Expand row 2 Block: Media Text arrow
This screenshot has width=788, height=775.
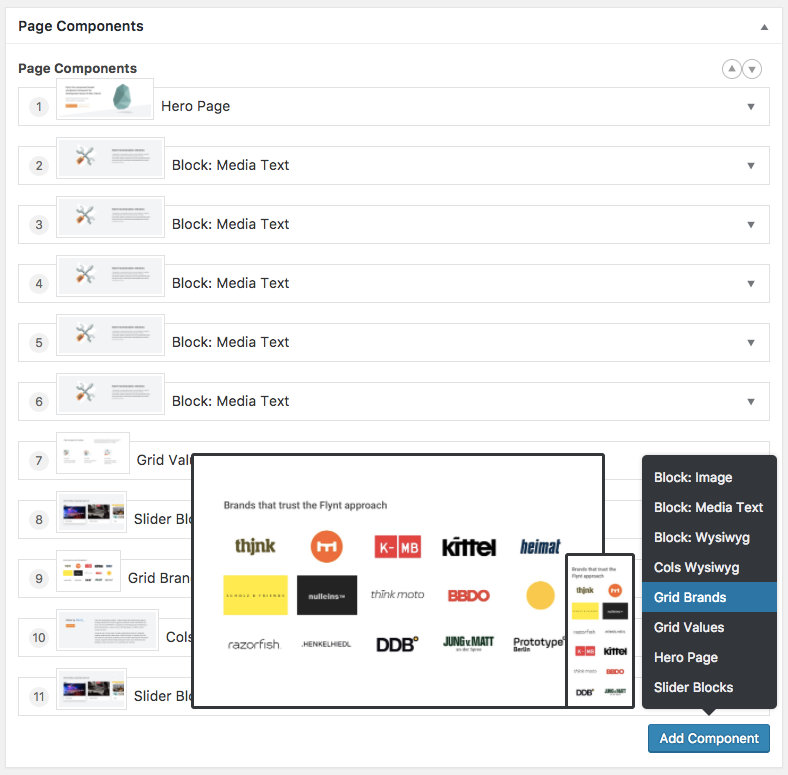(x=751, y=166)
